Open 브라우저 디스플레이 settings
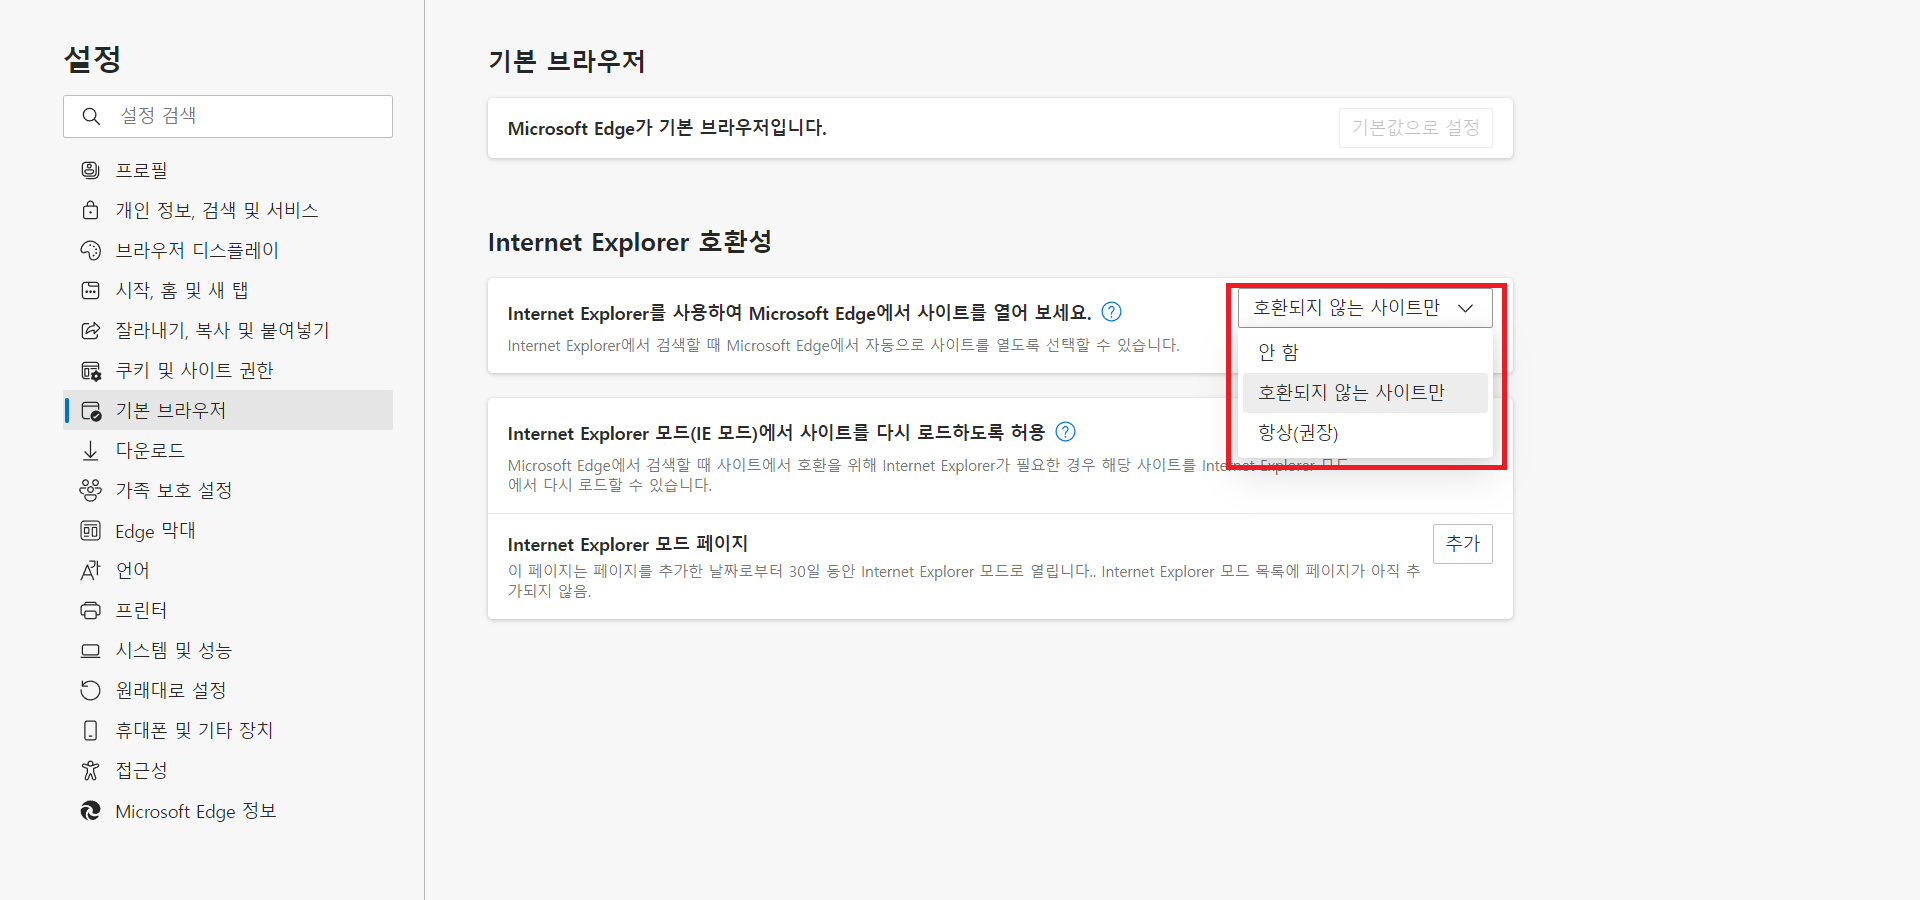The width and height of the screenshot is (1920, 900). [228, 250]
